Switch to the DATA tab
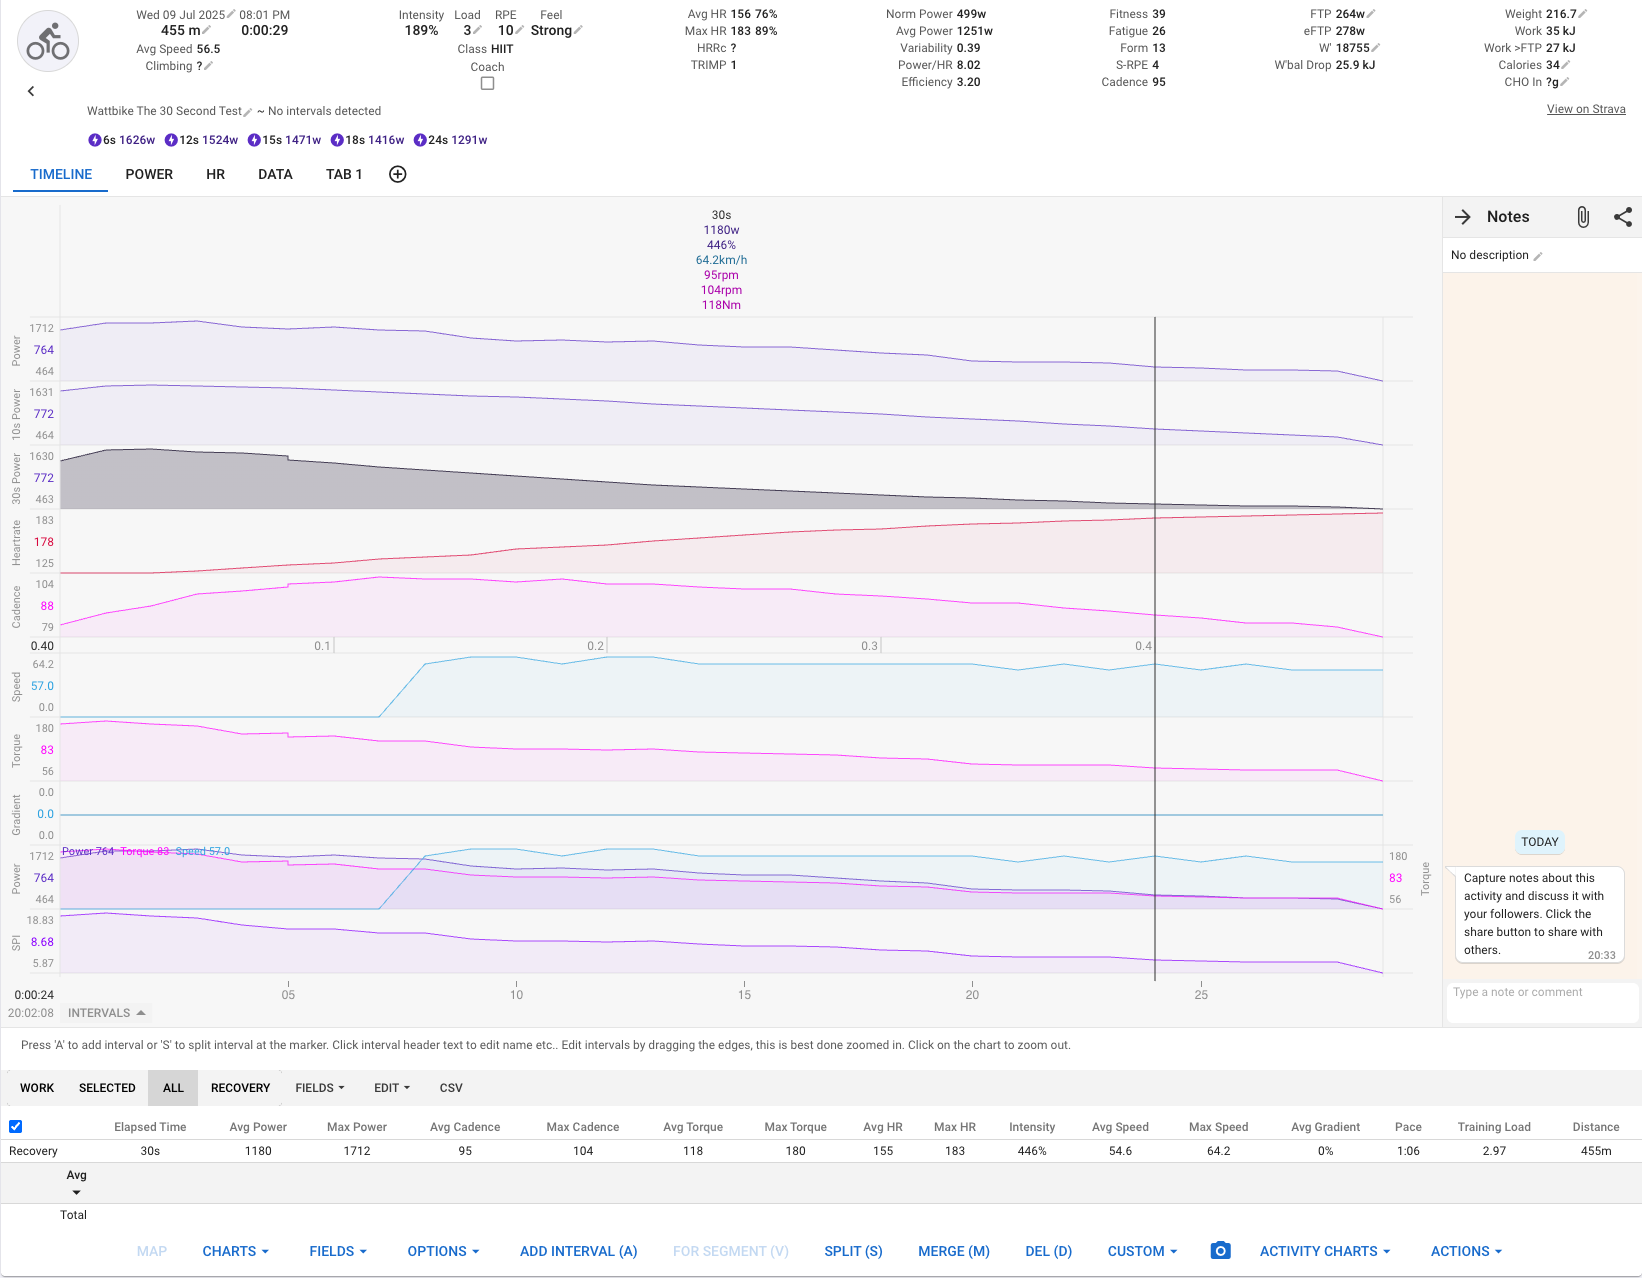The height and width of the screenshot is (1278, 1642). coord(275,174)
